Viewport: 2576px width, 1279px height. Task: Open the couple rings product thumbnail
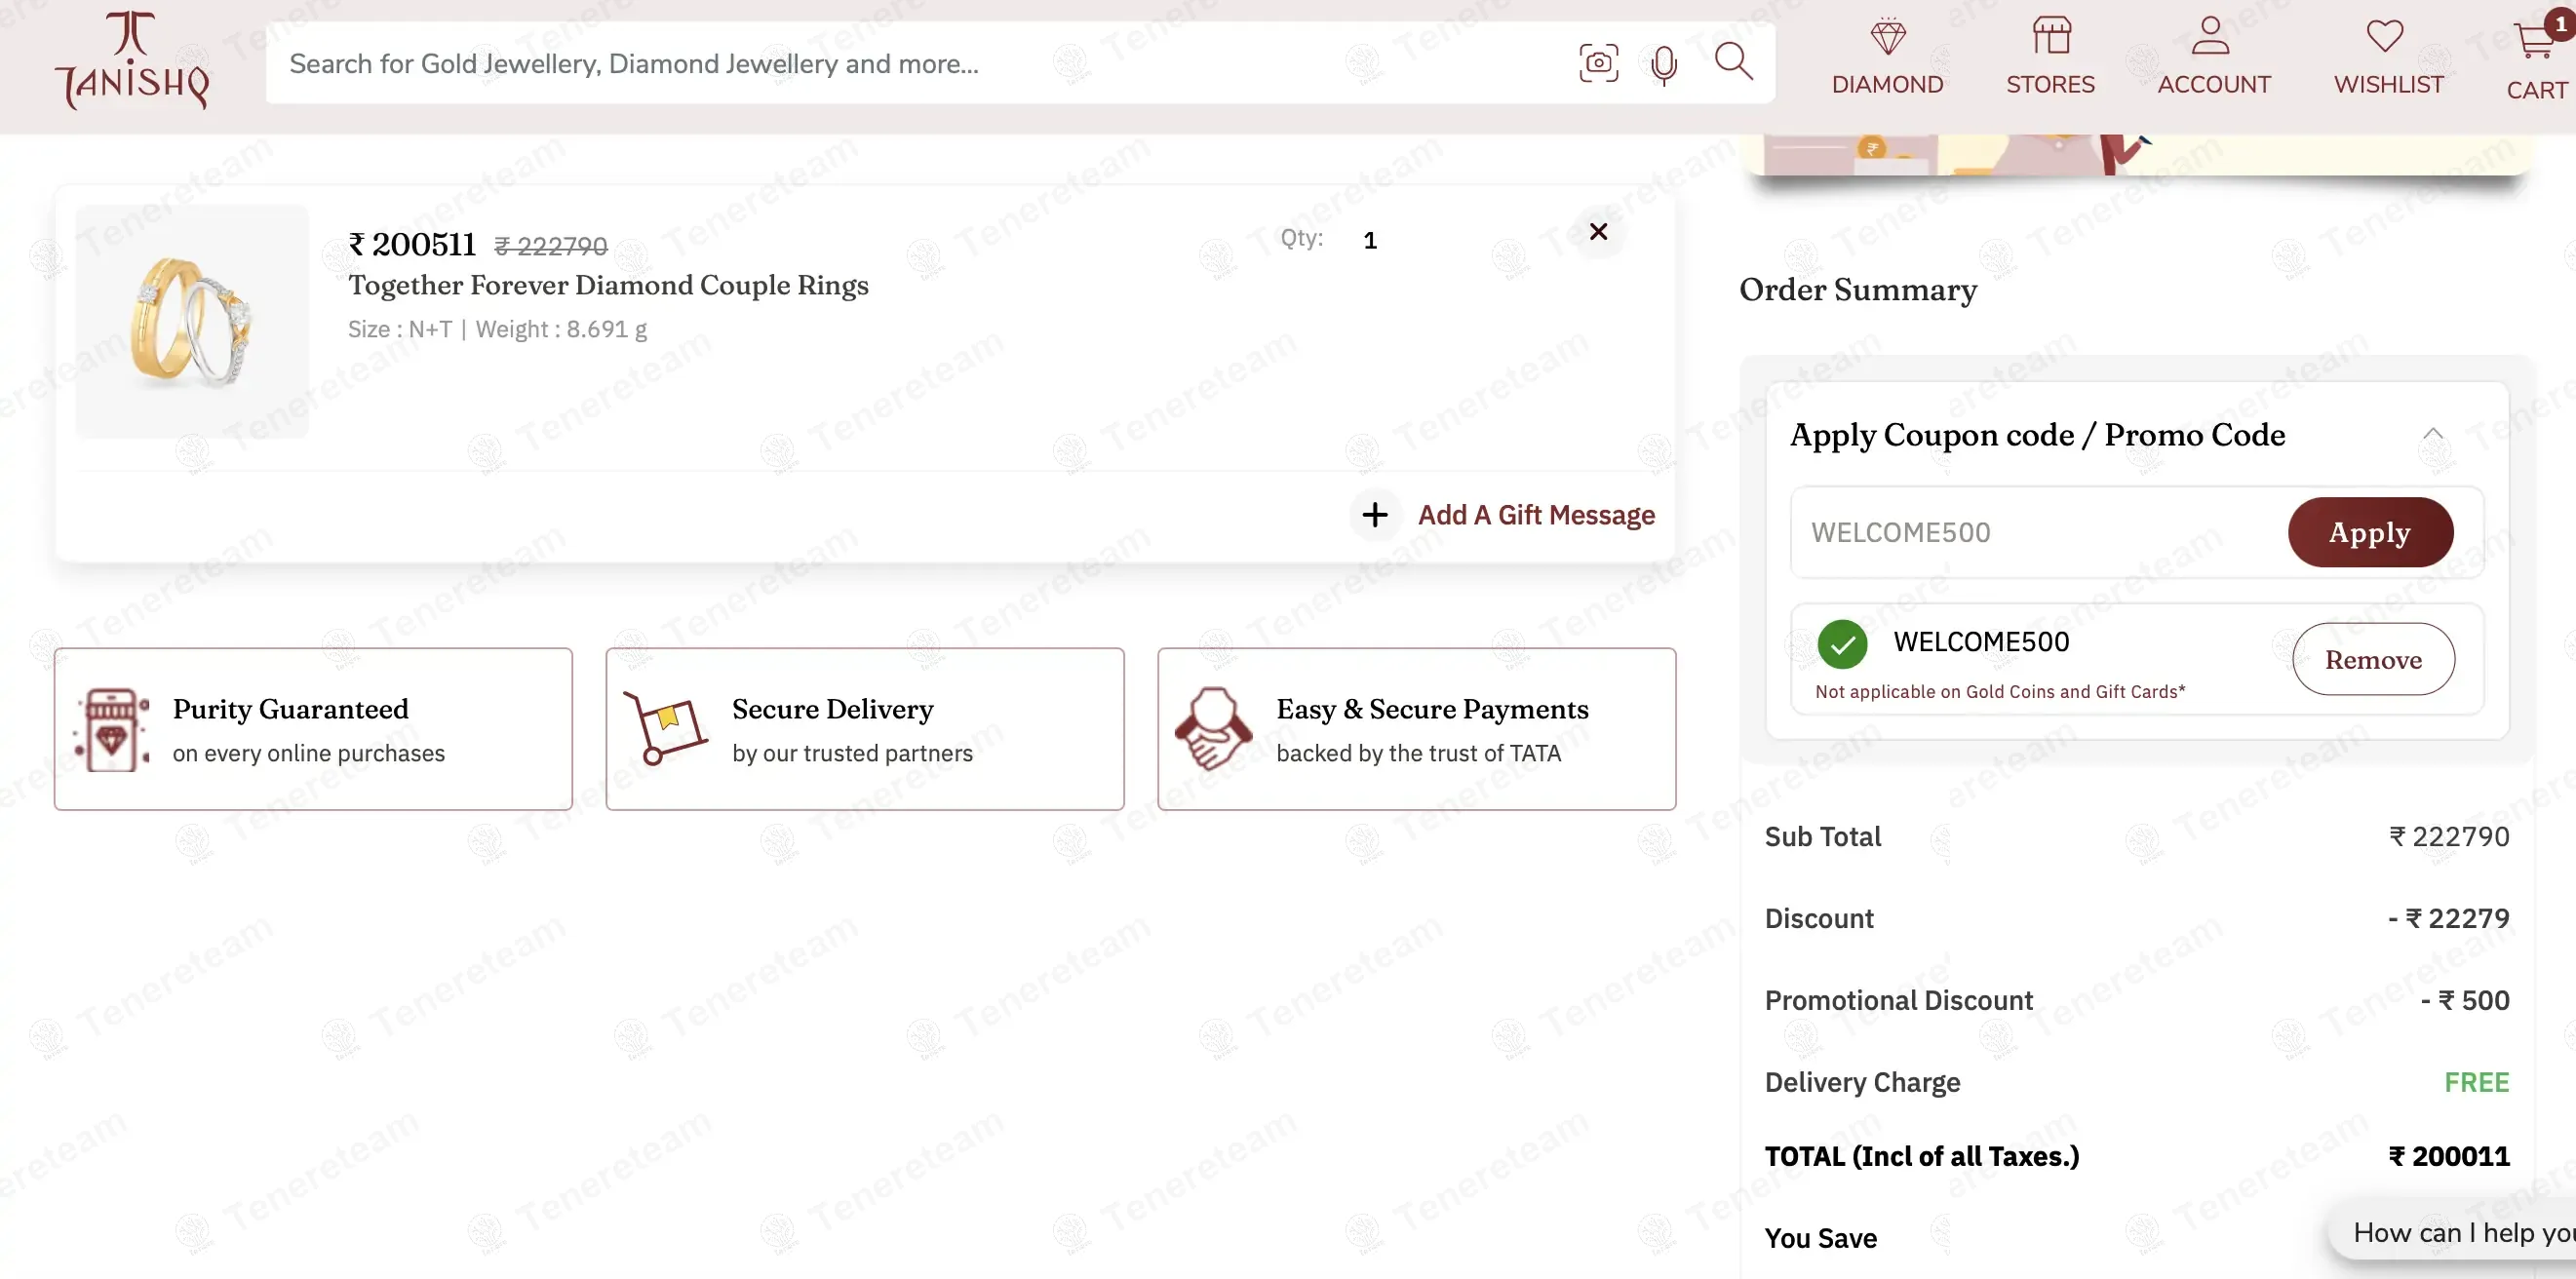(192, 321)
